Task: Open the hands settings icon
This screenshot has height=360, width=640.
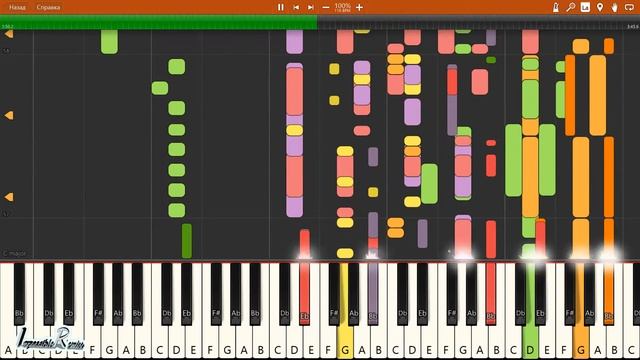Action: [614, 7]
